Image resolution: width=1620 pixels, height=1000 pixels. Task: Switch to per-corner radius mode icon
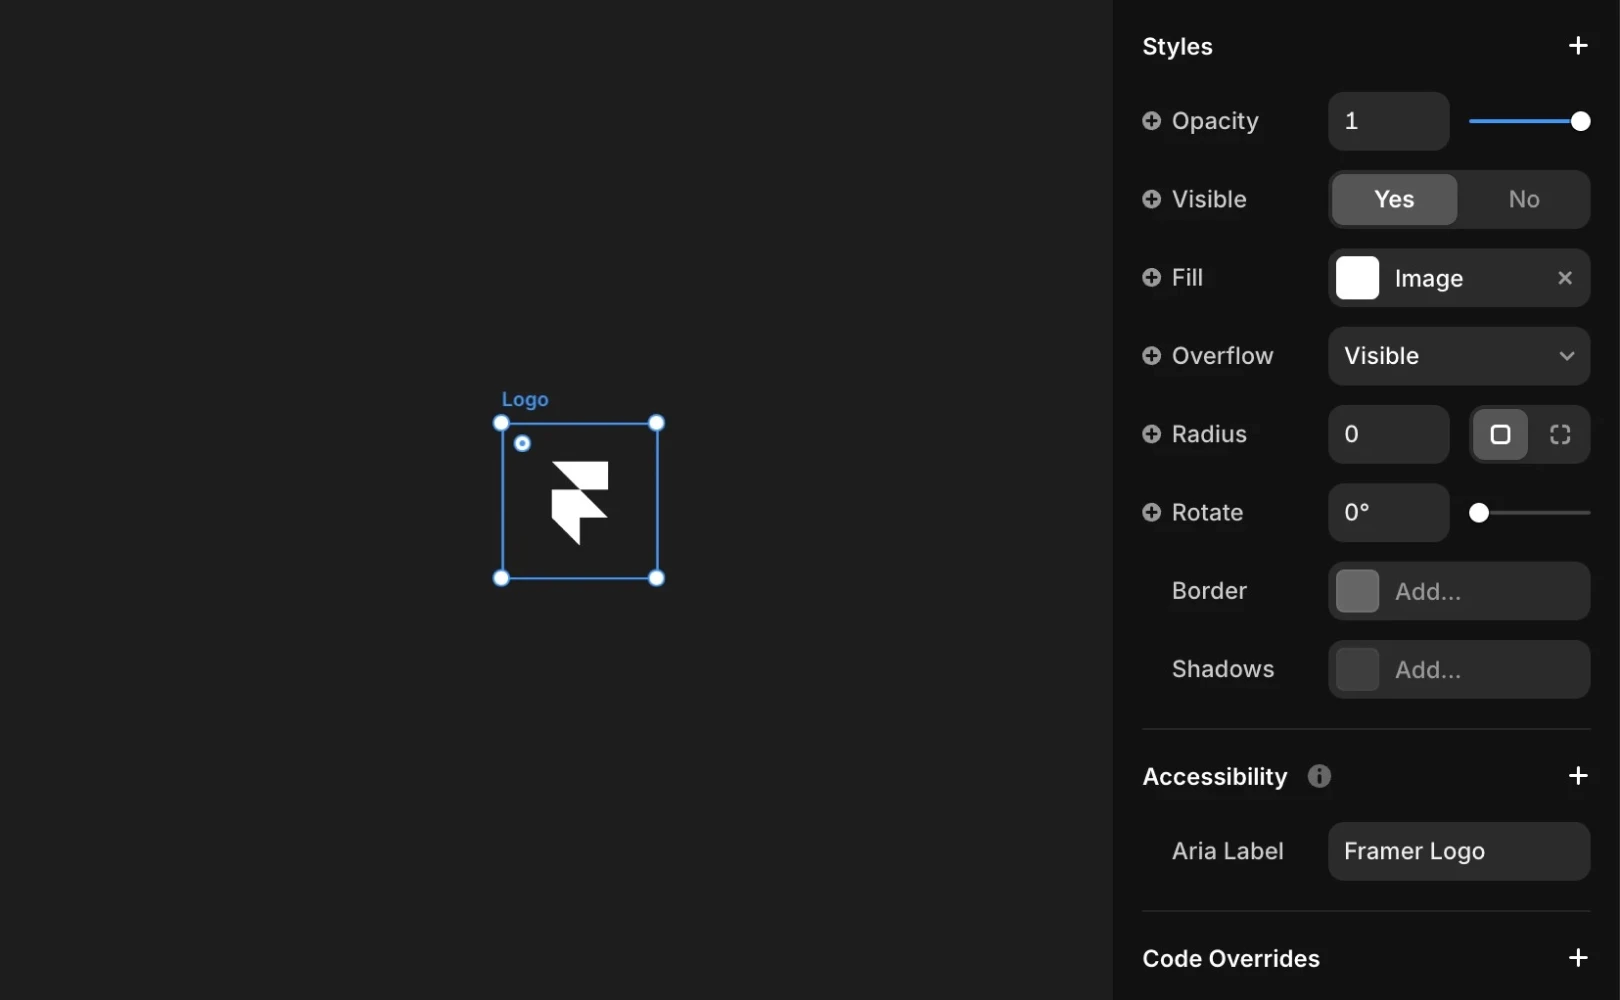click(x=1560, y=434)
